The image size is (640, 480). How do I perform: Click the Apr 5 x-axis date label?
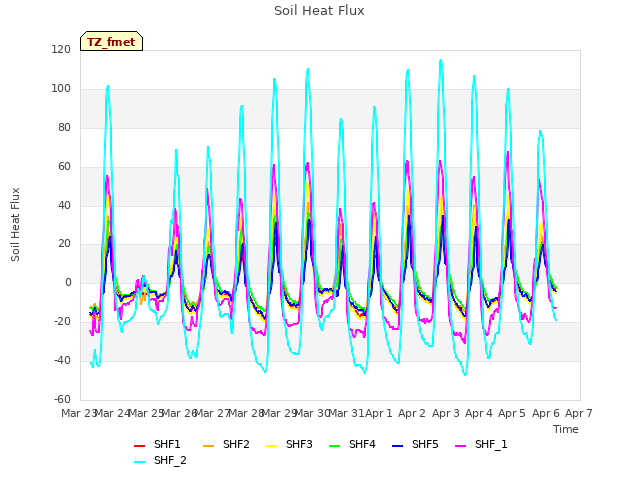512,413
